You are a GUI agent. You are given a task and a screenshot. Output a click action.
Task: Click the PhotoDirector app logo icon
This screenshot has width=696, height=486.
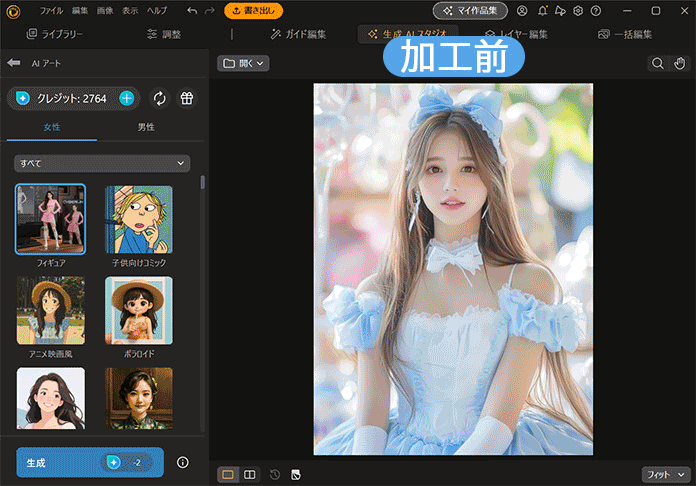coord(13,11)
